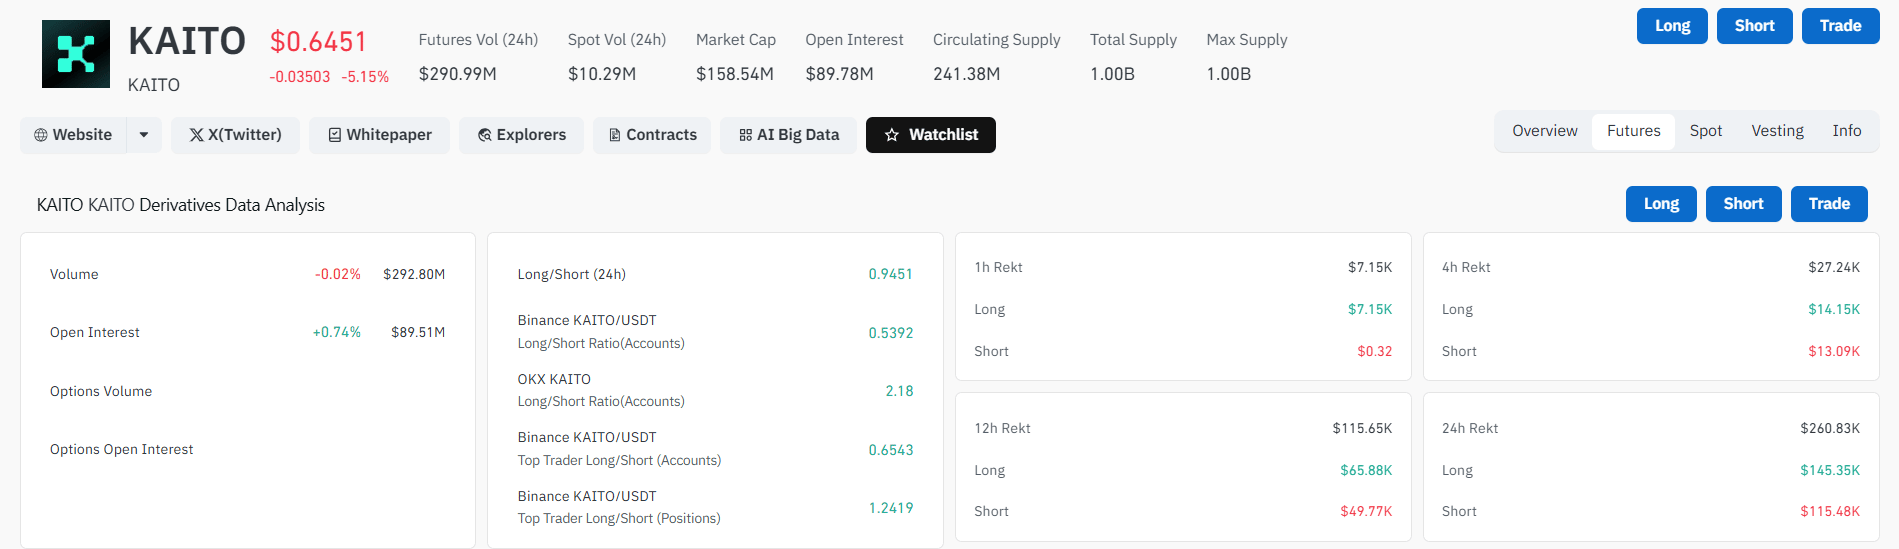Click the Max Supply label

(1247, 40)
